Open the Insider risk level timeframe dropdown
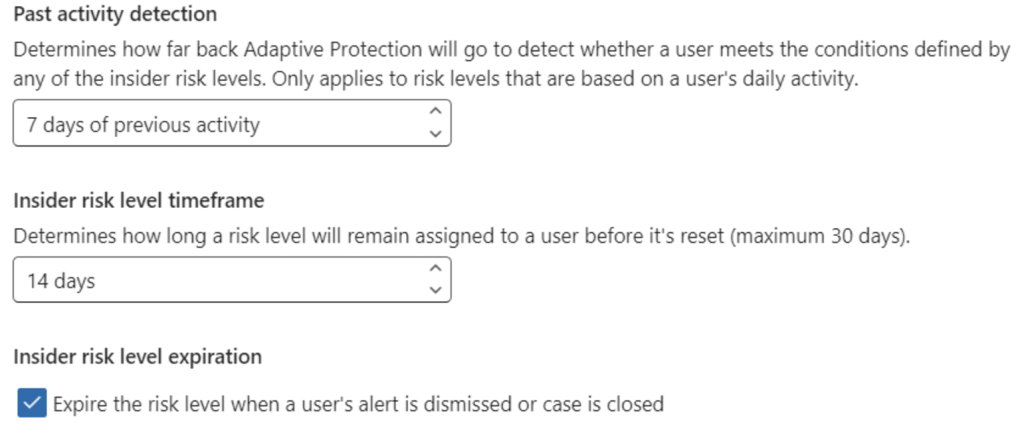 pyautogui.click(x=231, y=281)
